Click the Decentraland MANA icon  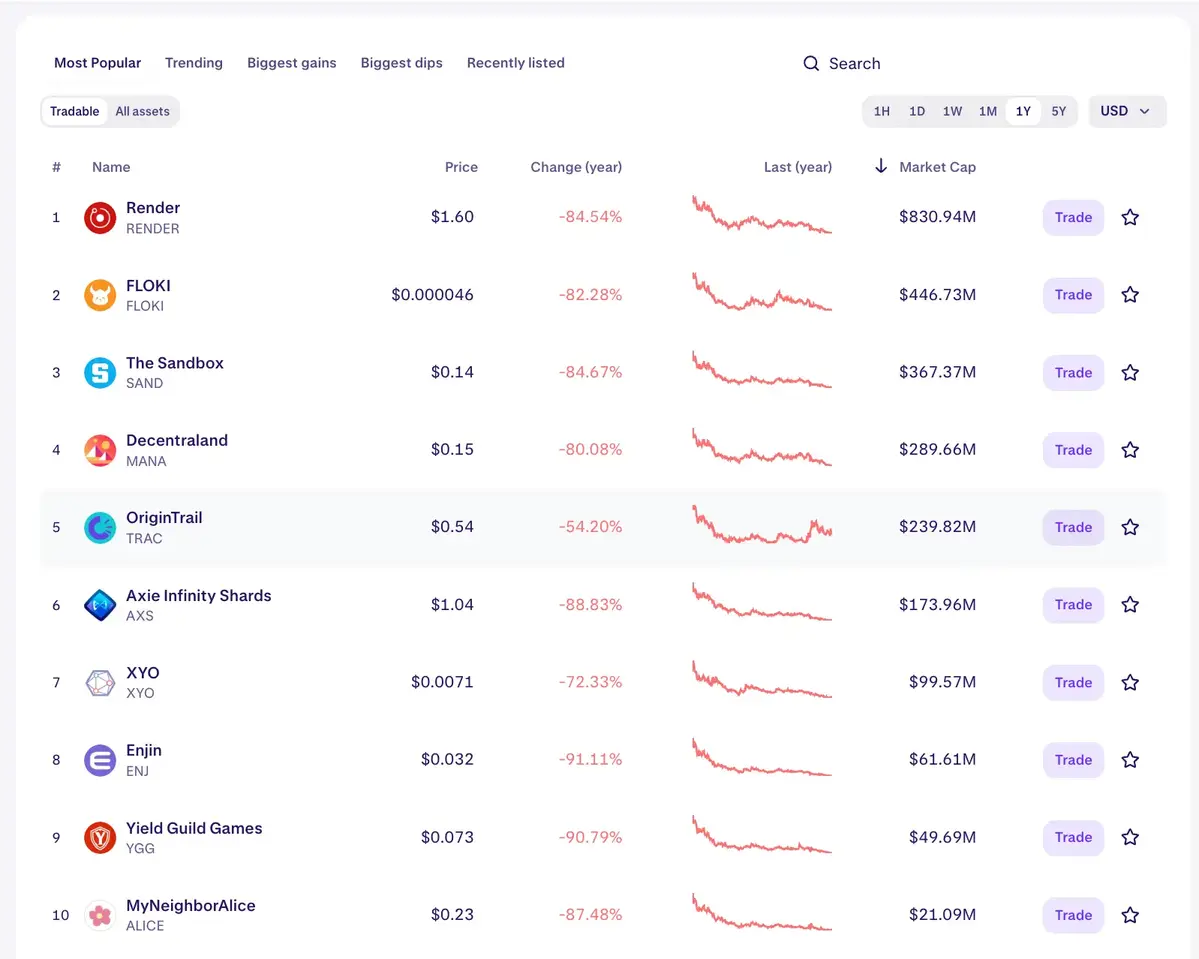coord(98,450)
